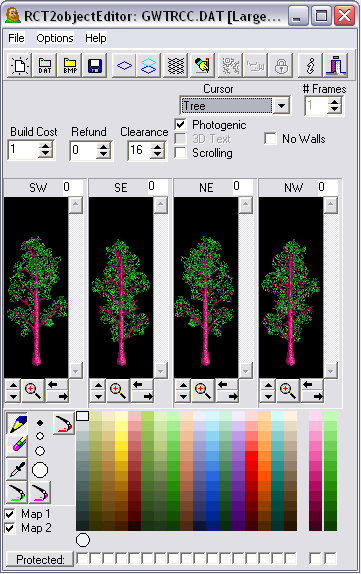This screenshot has width=361, height=574.
Task: Pick the eyedropper color tool
Action: [17, 469]
